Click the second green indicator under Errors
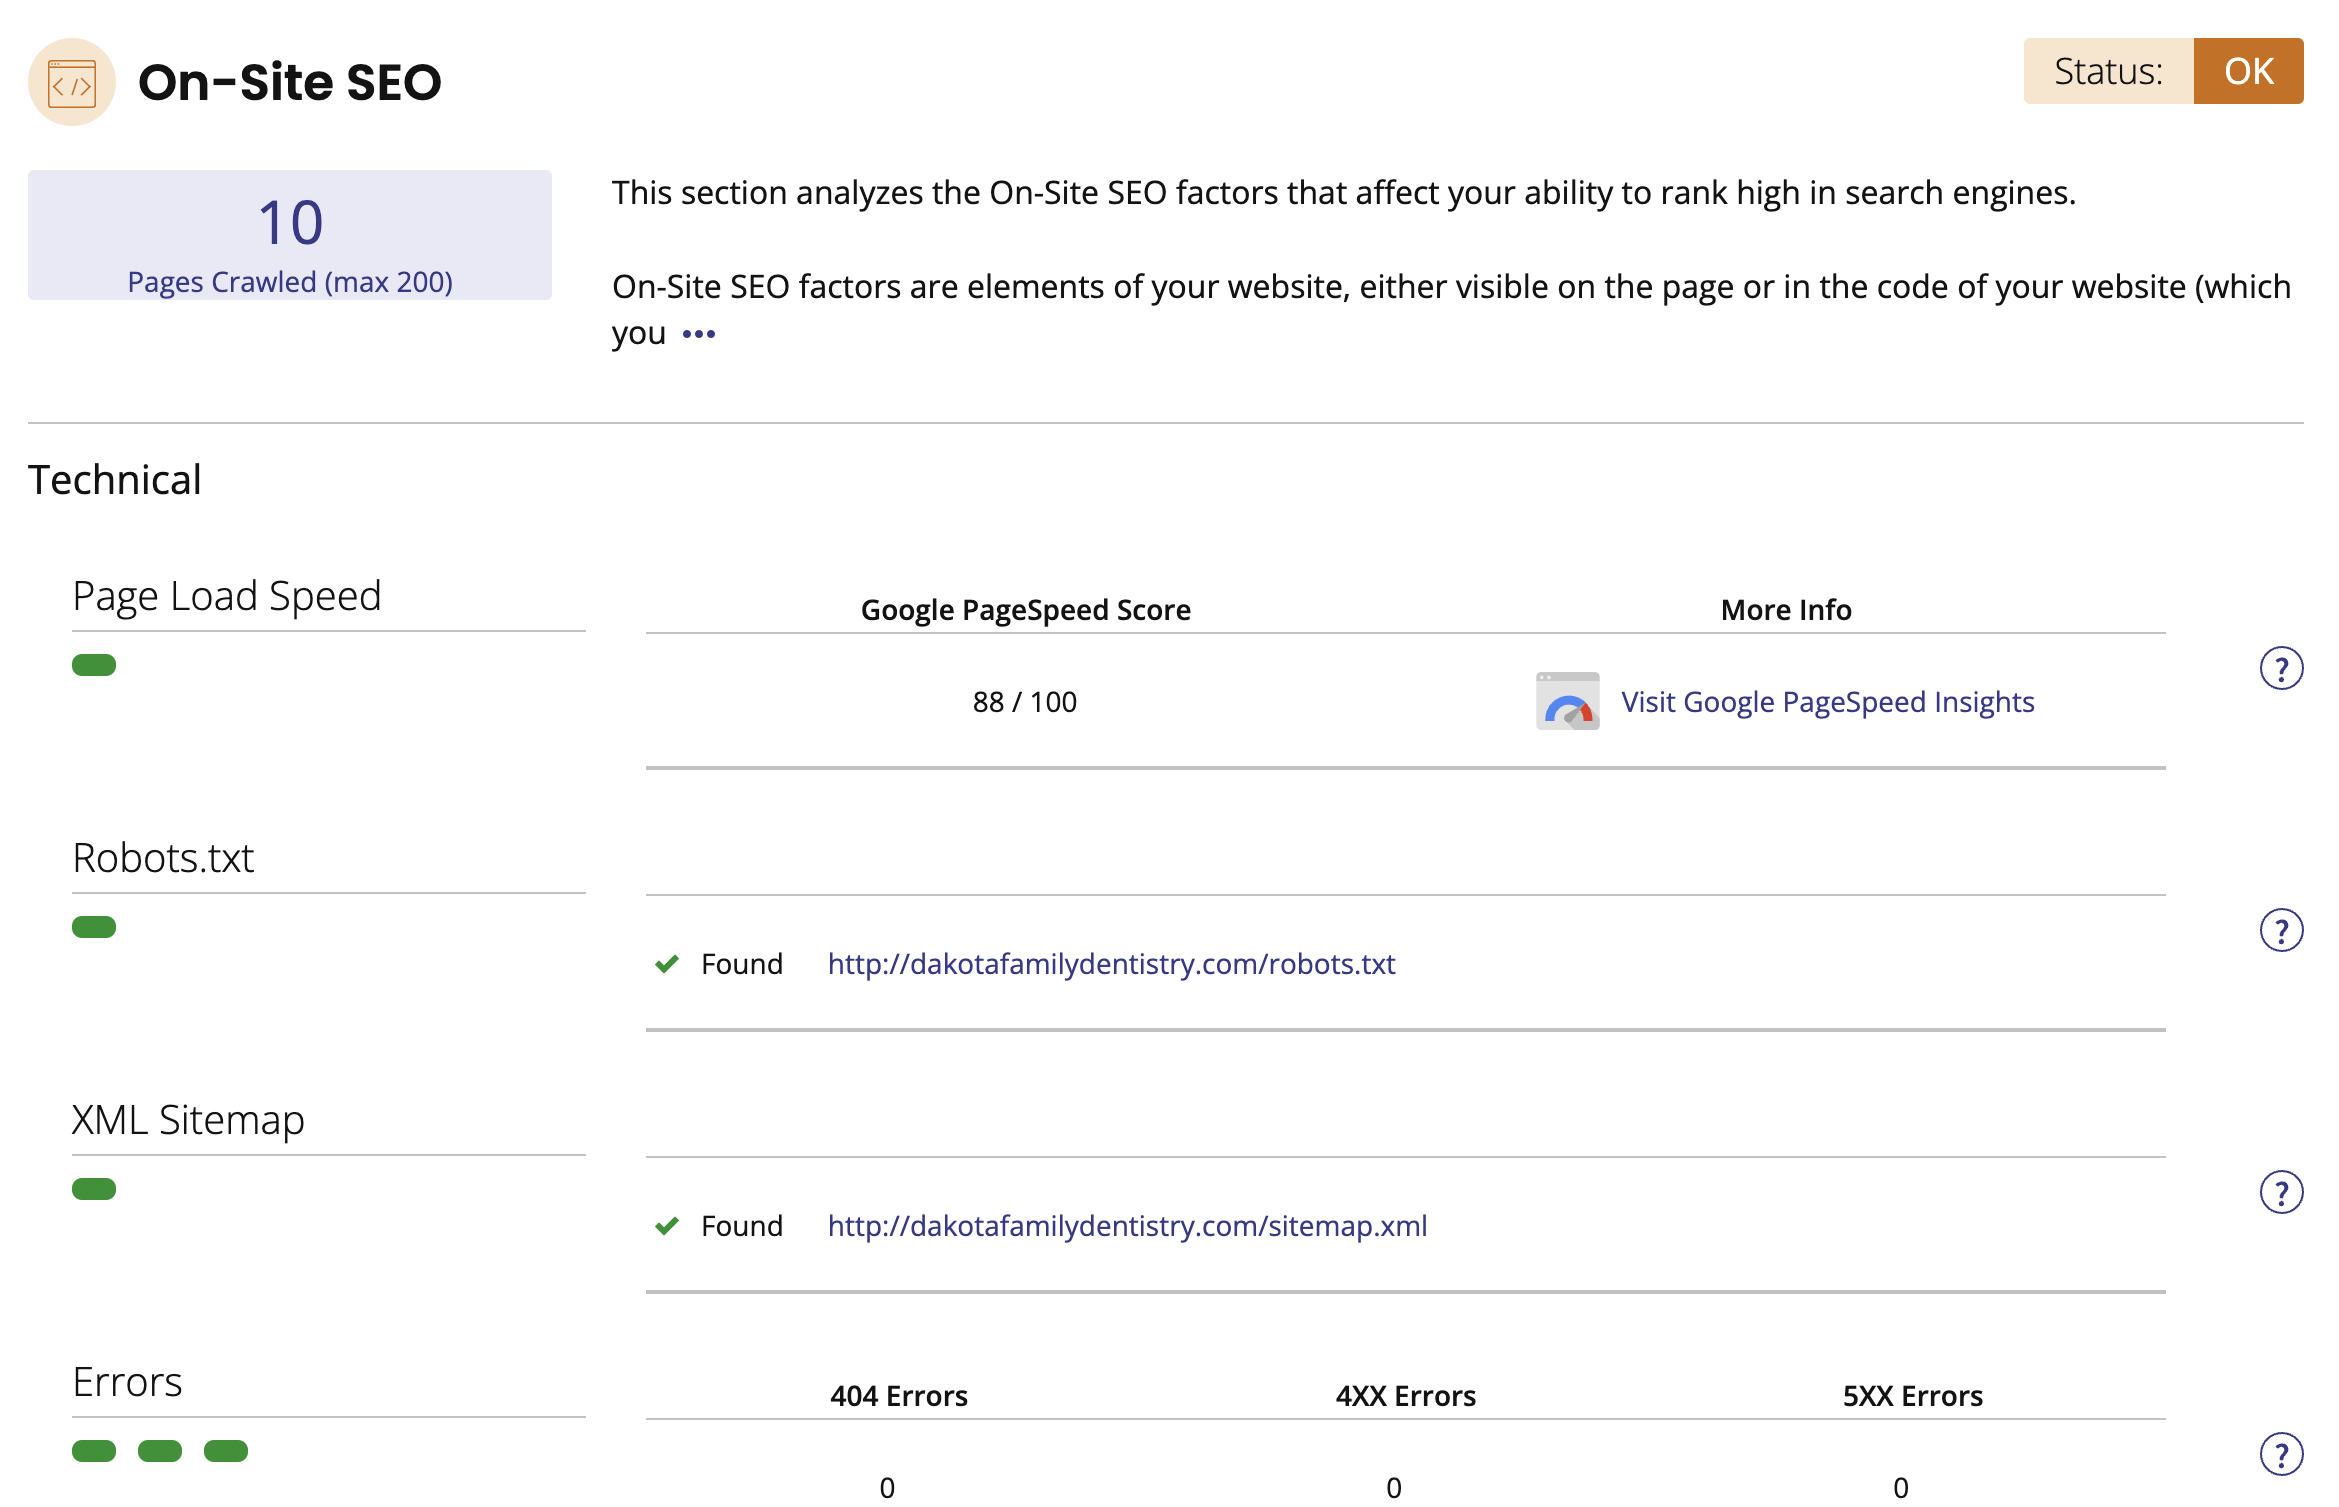The image size is (2339, 1507). coord(160,1451)
